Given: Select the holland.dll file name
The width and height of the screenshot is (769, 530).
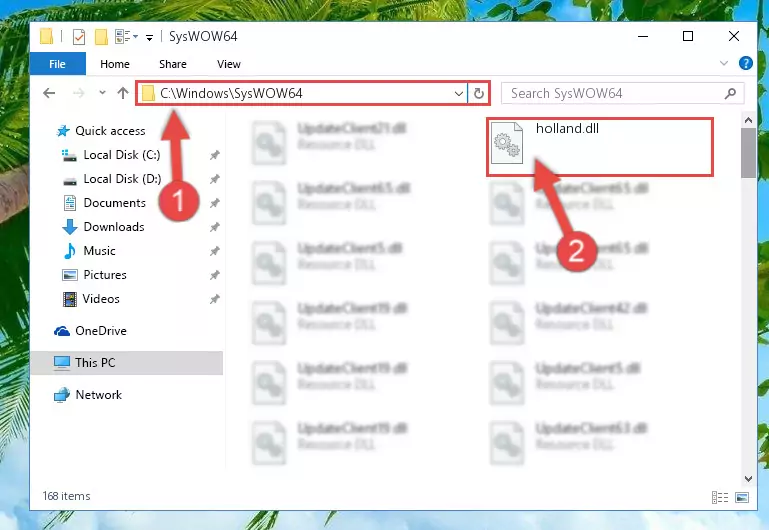Looking at the screenshot, I should coord(567,128).
